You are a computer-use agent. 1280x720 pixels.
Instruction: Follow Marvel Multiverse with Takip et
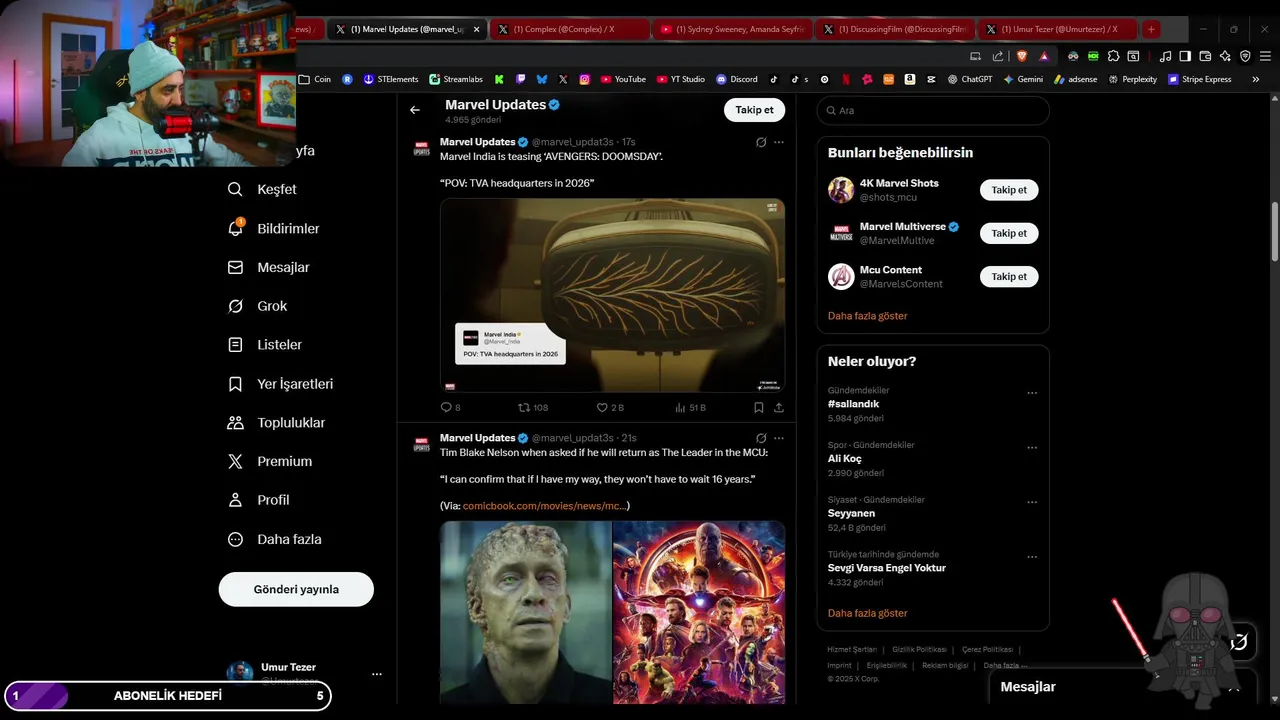[x=1009, y=233]
